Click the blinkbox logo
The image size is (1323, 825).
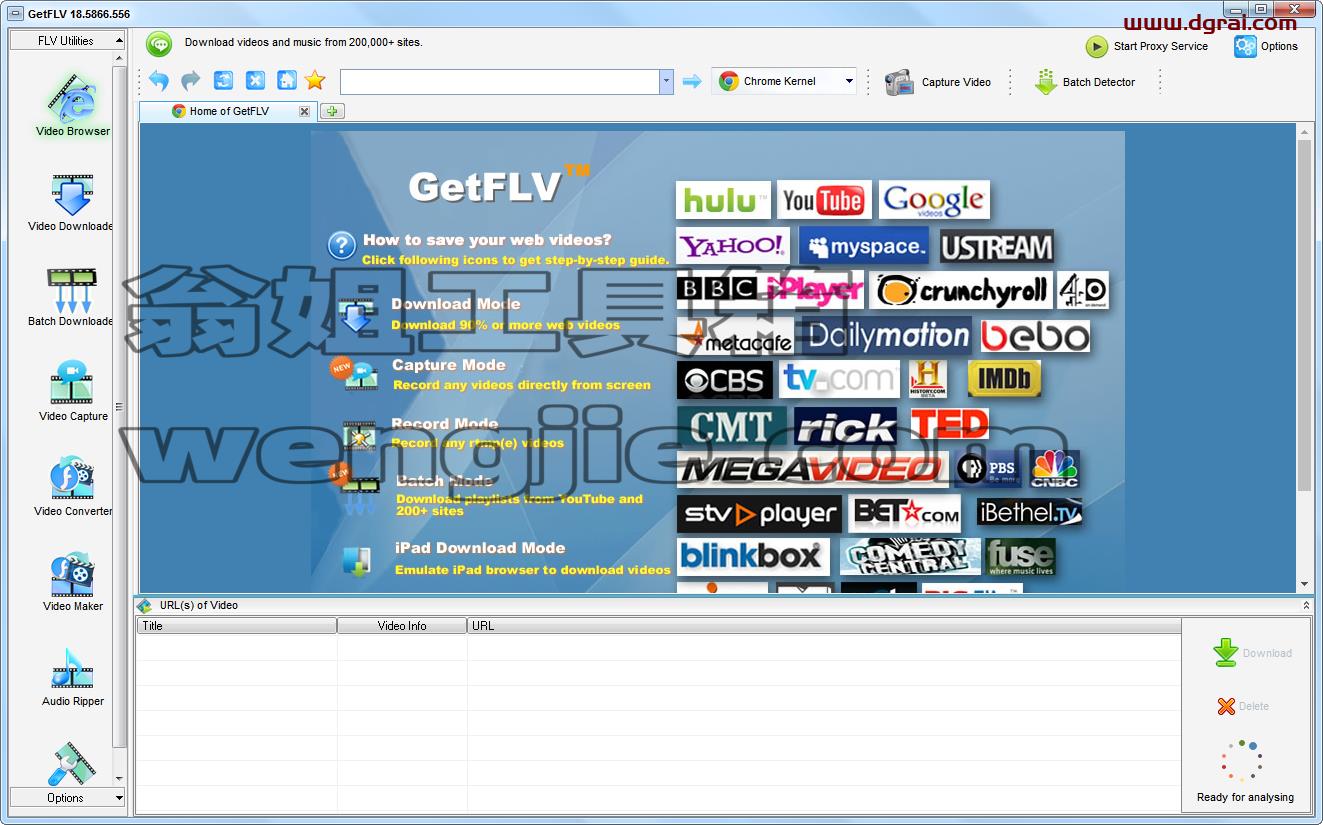[752, 556]
